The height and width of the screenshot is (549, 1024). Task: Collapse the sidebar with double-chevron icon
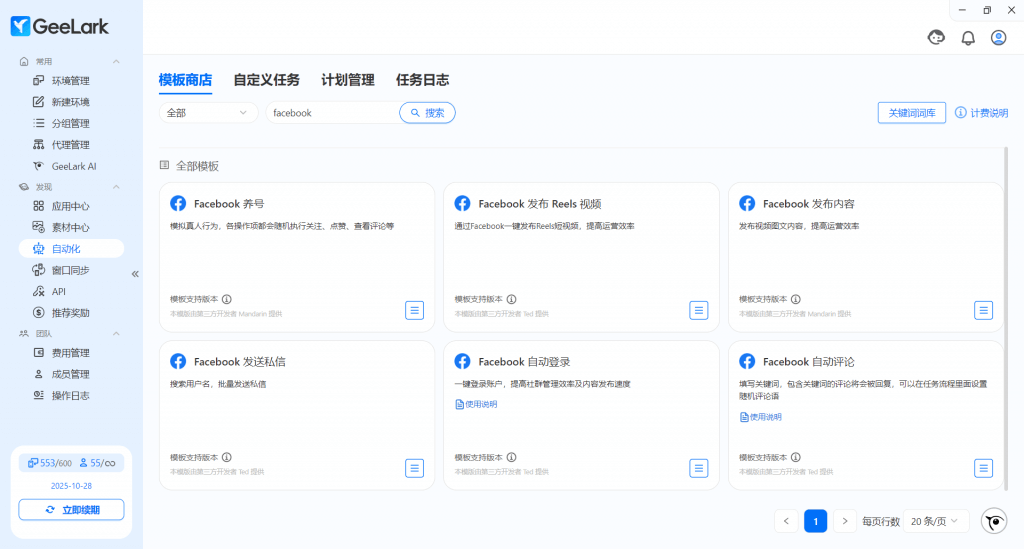tap(135, 273)
